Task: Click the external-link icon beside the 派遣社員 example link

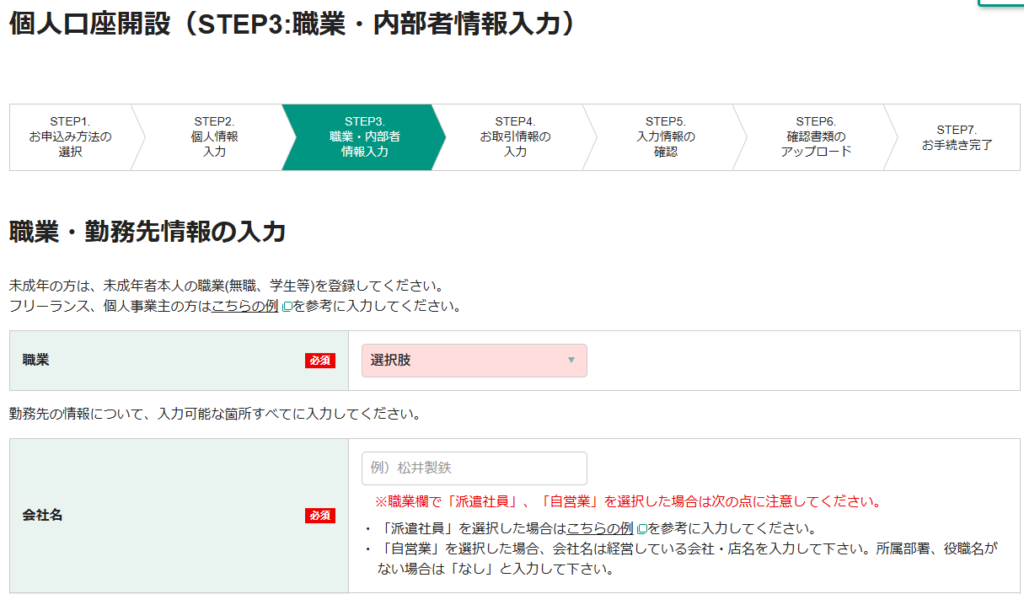Action: click(x=641, y=529)
